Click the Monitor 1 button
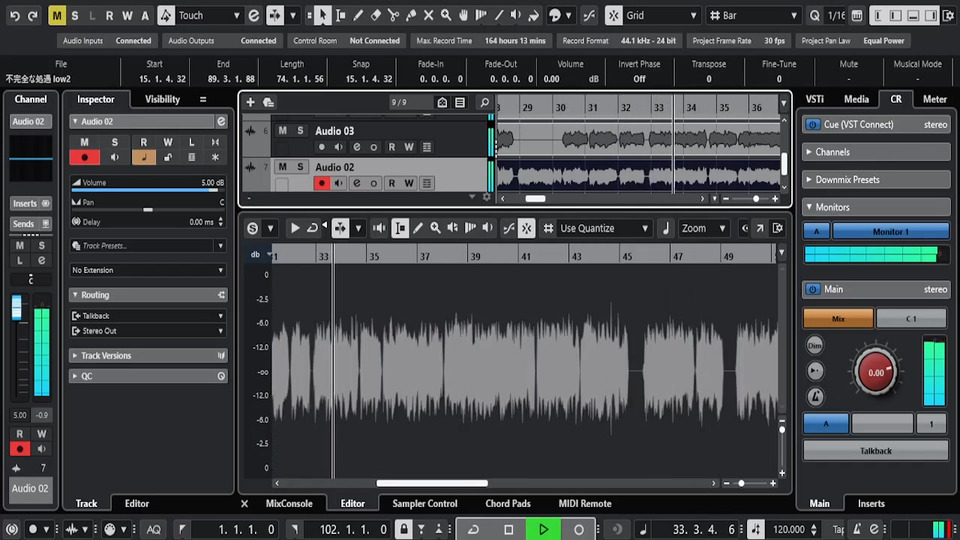 pyautogui.click(x=889, y=231)
